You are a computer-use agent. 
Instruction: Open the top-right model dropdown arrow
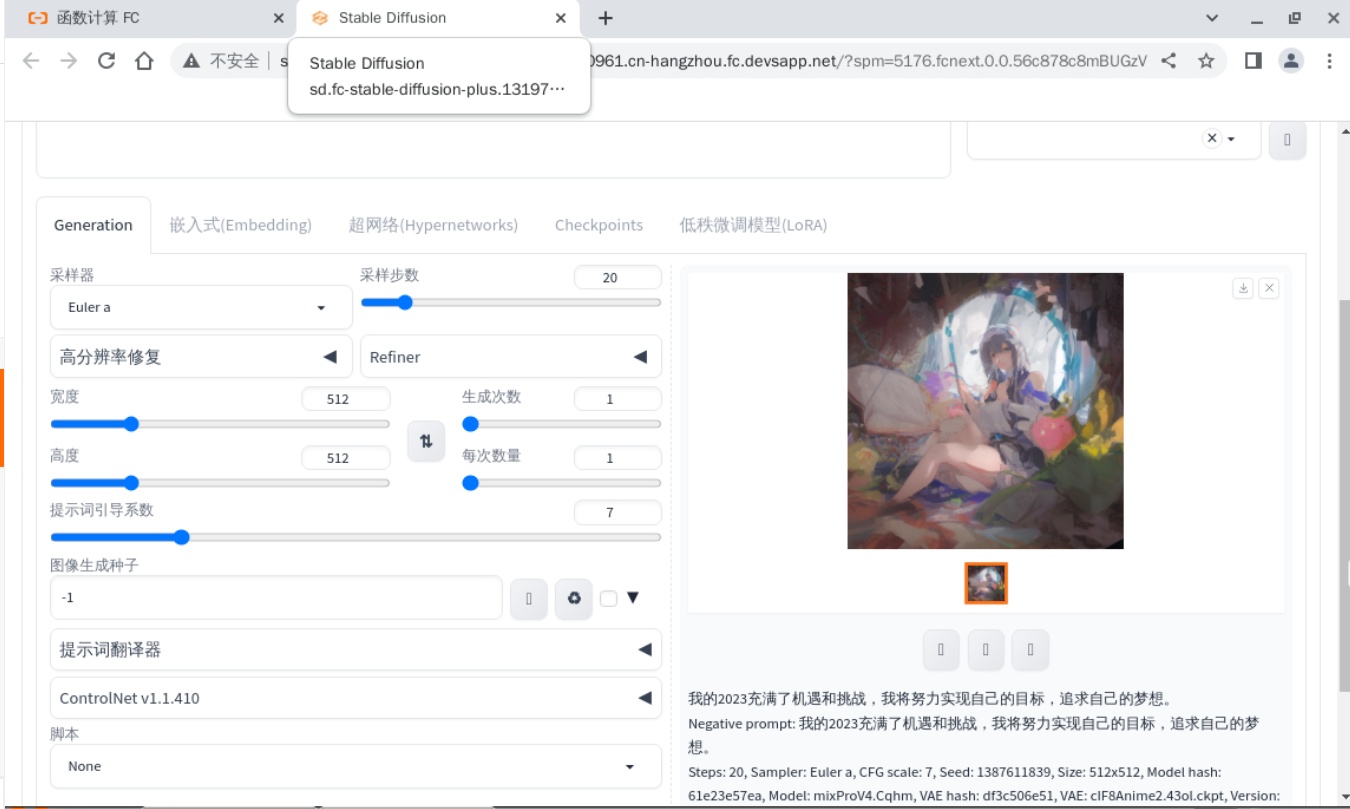1232,139
